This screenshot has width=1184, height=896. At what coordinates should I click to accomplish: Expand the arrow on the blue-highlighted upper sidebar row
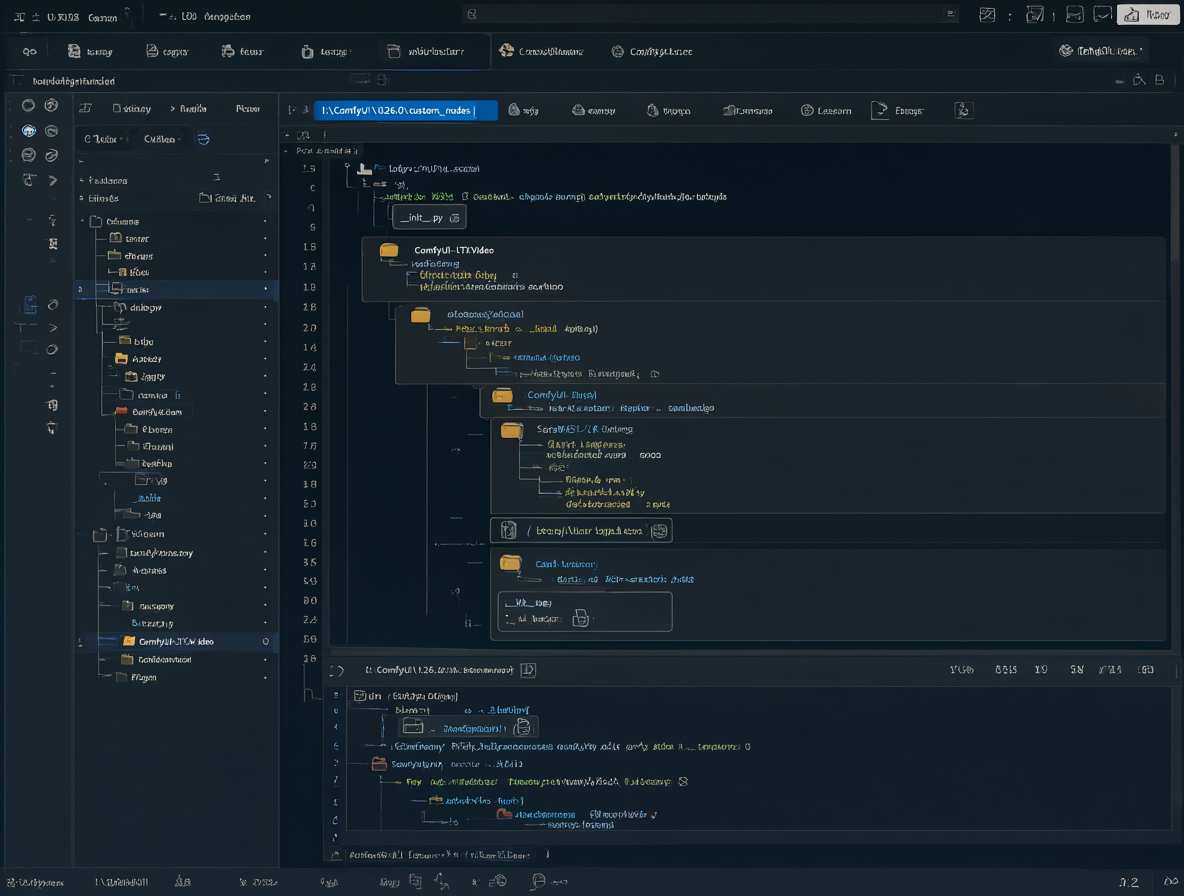[x=81, y=289]
